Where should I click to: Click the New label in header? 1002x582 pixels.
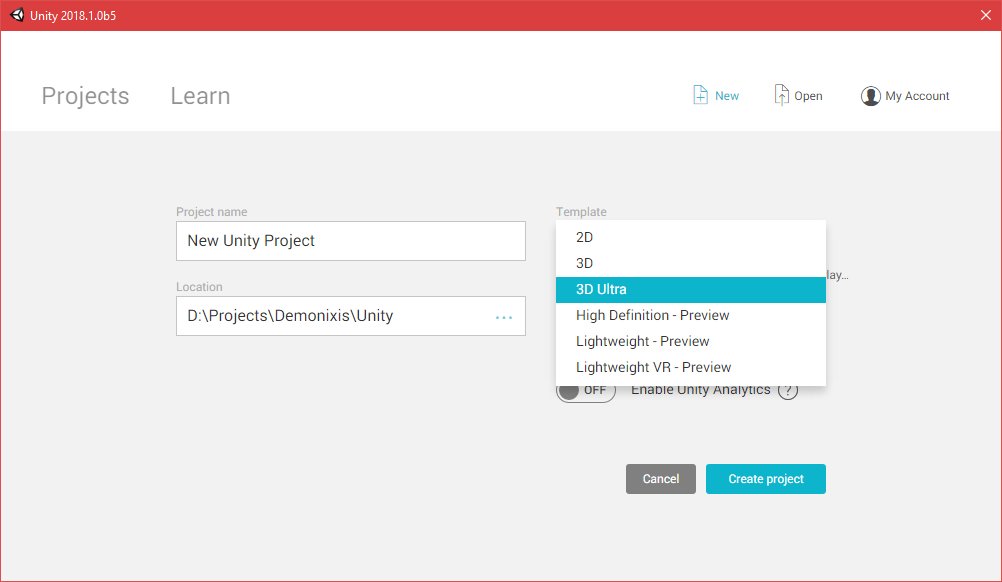(x=727, y=96)
